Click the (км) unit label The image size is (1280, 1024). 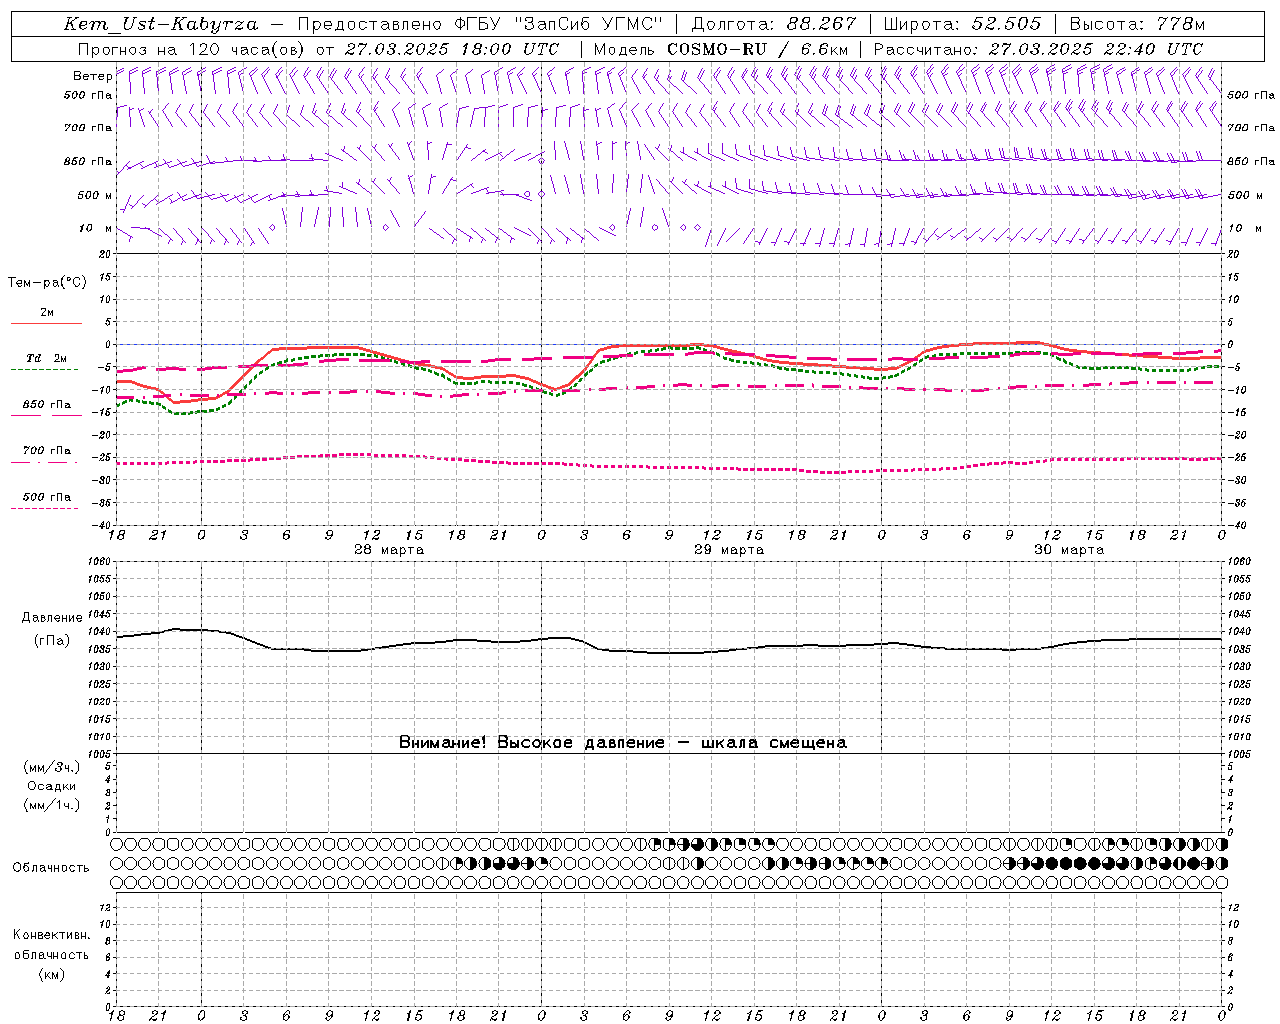(51, 974)
